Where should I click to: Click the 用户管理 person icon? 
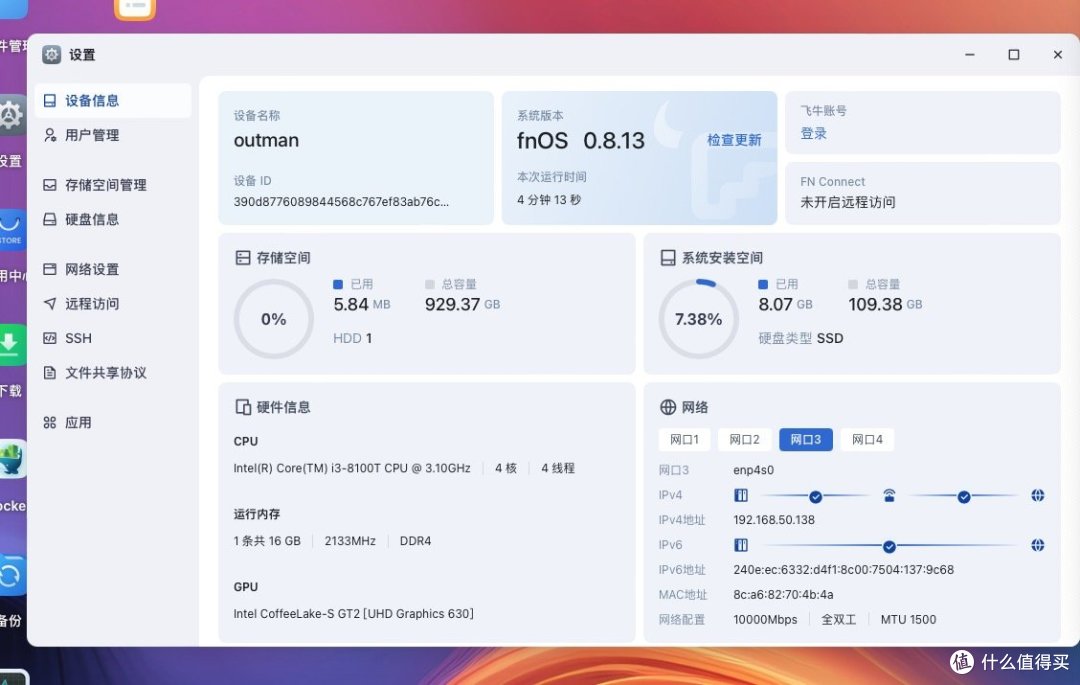pos(50,135)
